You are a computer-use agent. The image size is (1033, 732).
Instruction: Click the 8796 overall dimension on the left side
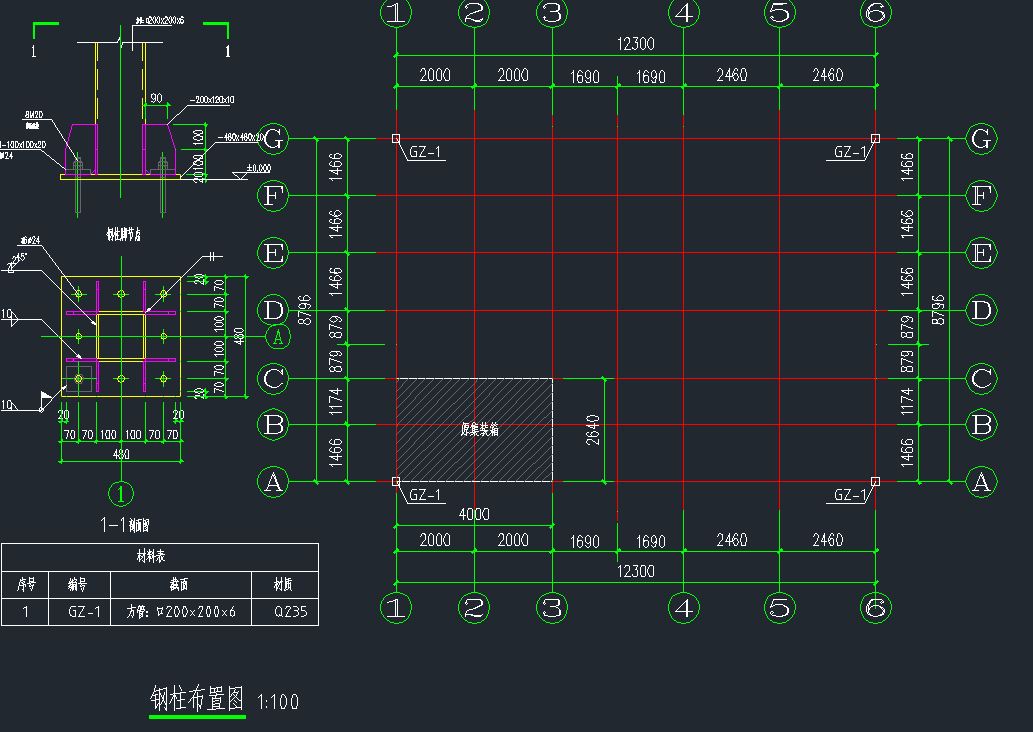coord(304,310)
